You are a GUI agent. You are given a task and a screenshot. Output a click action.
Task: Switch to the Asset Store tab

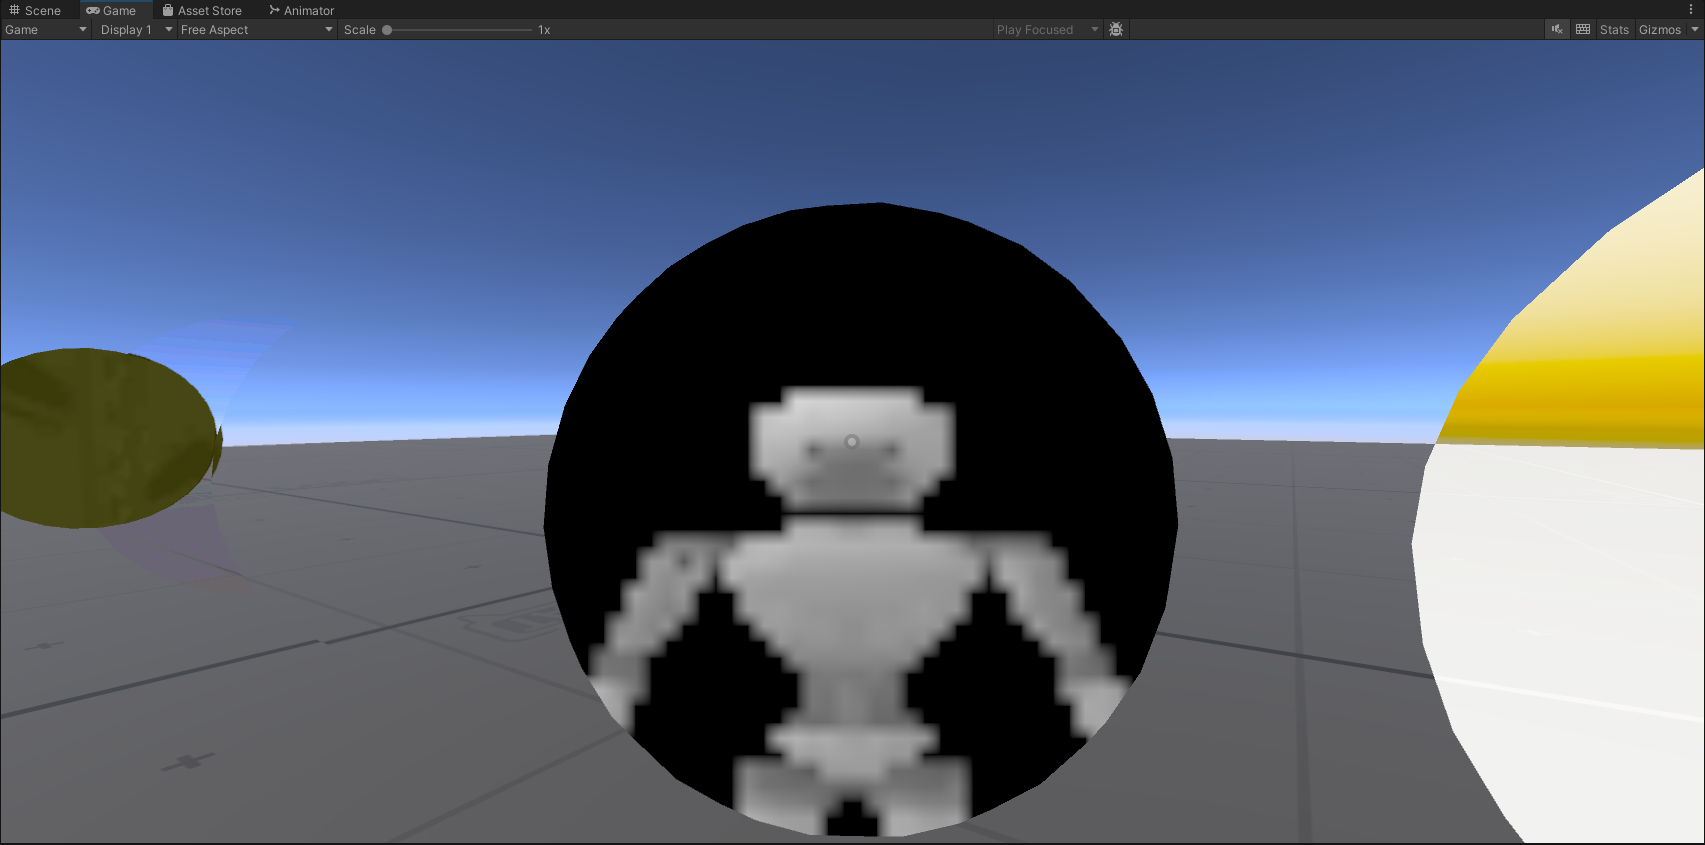[202, 10]
